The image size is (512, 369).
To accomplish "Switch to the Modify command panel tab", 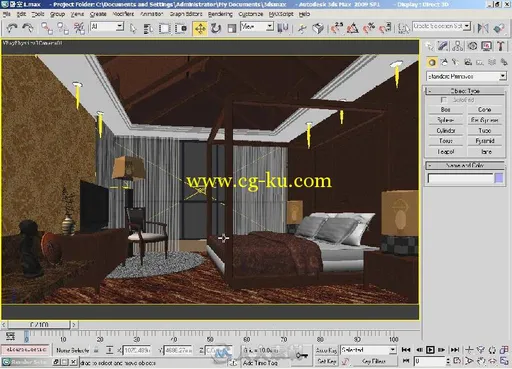I will point(443,46).
